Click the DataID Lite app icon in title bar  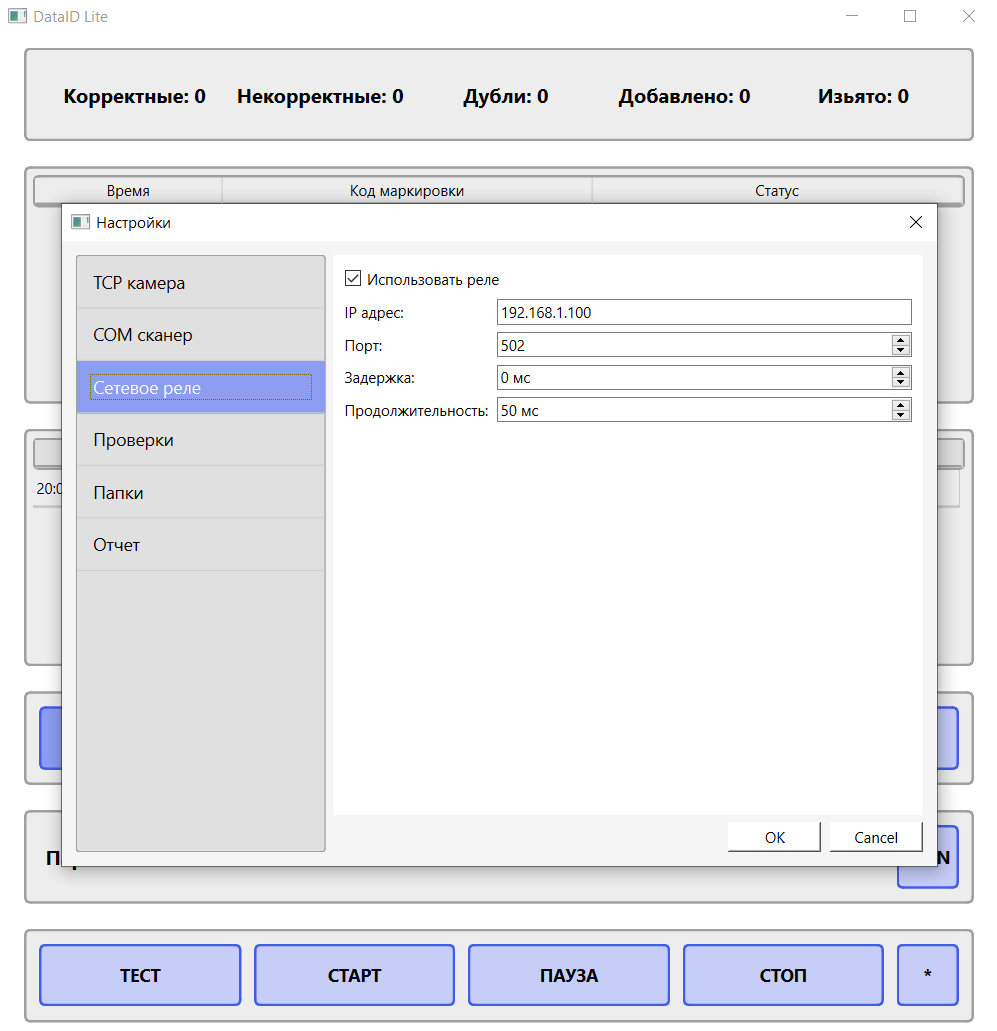click(18, 16)
